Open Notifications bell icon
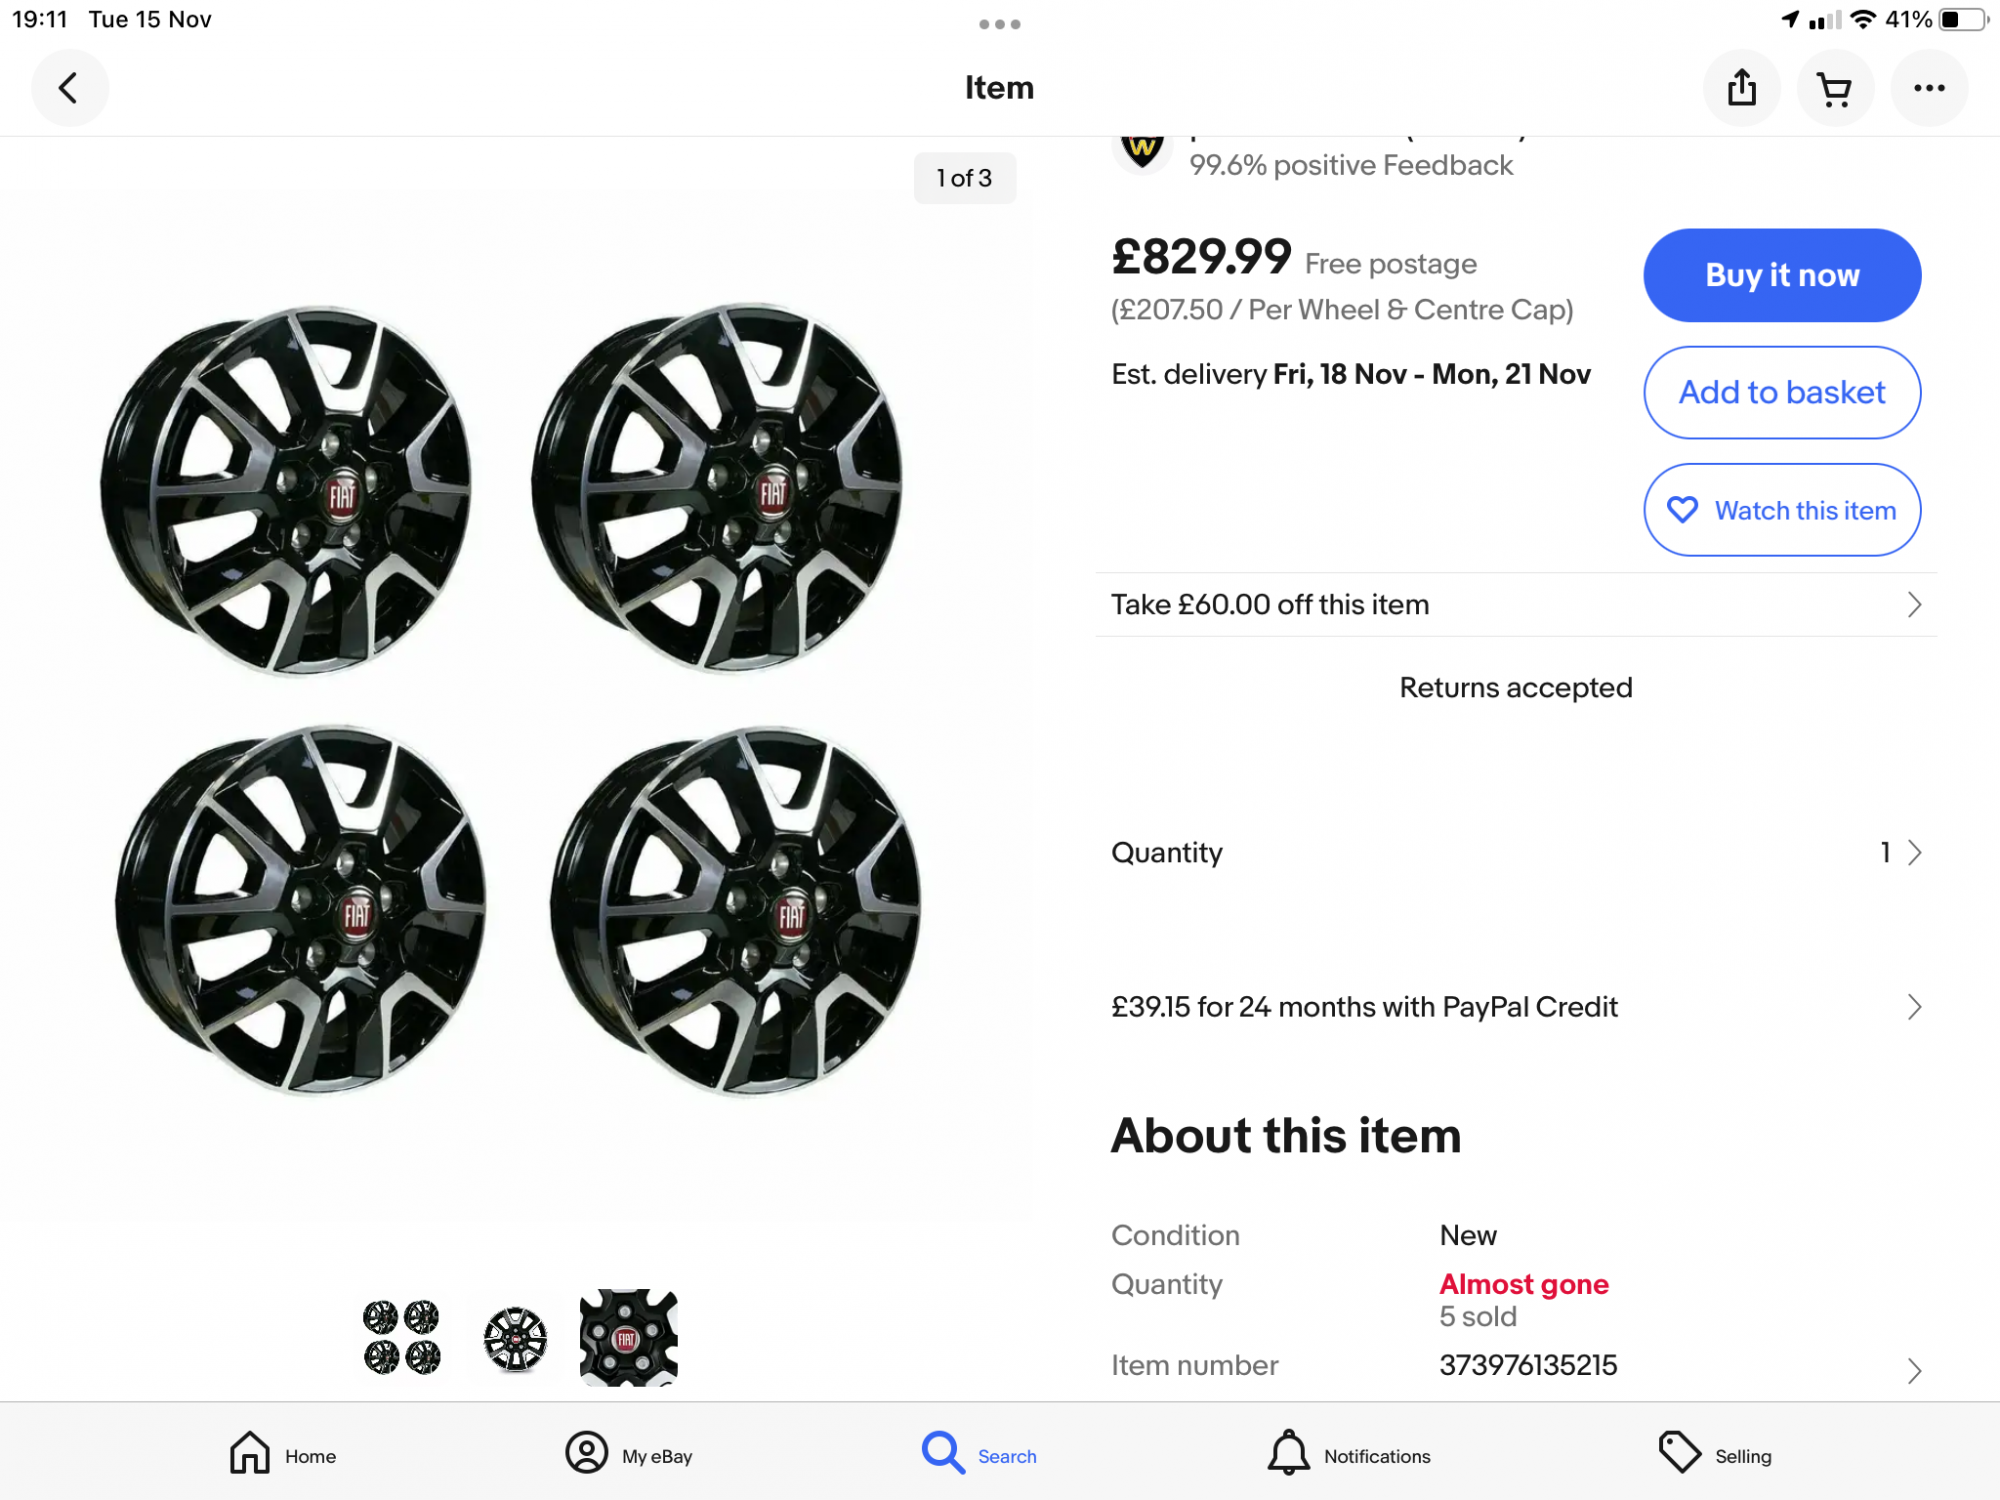 pos(1288,1453)
